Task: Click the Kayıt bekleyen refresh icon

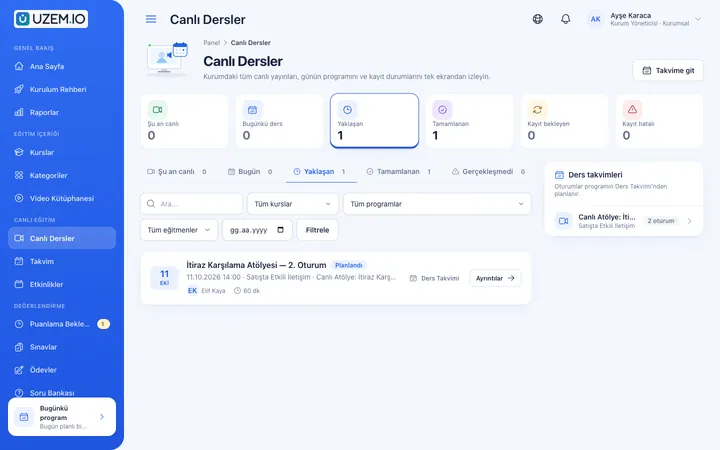Action: [537, 110]
